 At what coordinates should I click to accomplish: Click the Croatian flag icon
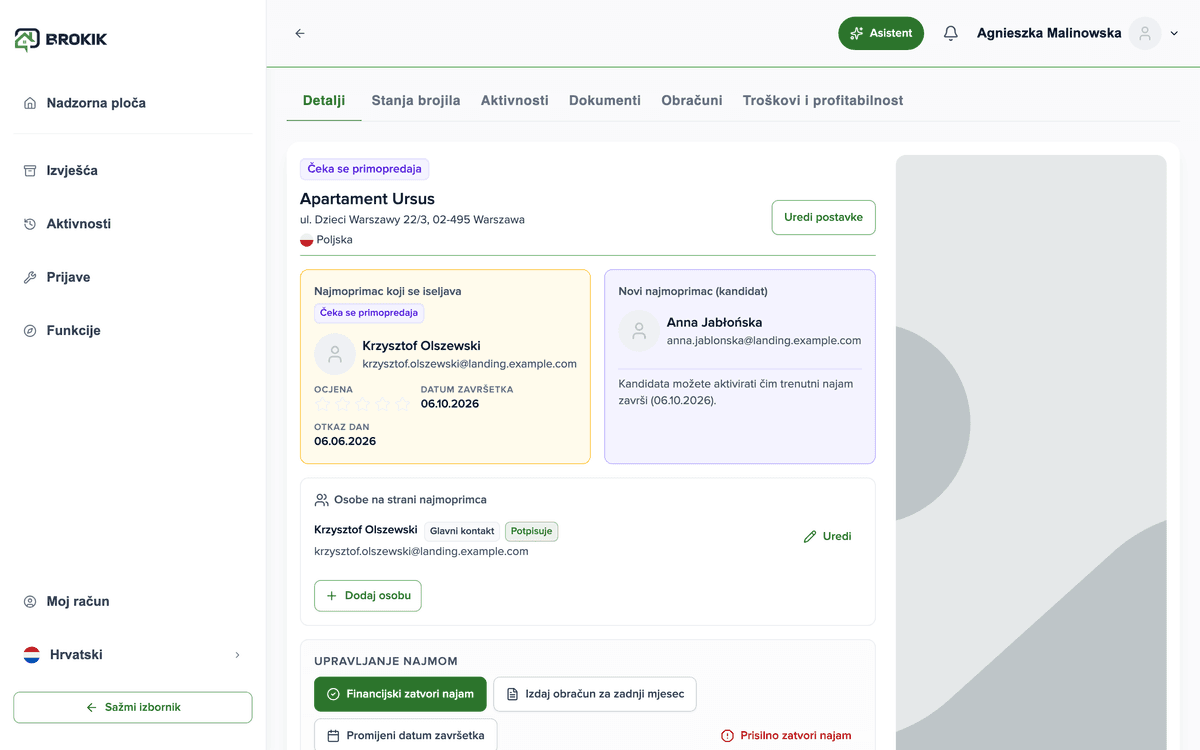pos(32,655)
